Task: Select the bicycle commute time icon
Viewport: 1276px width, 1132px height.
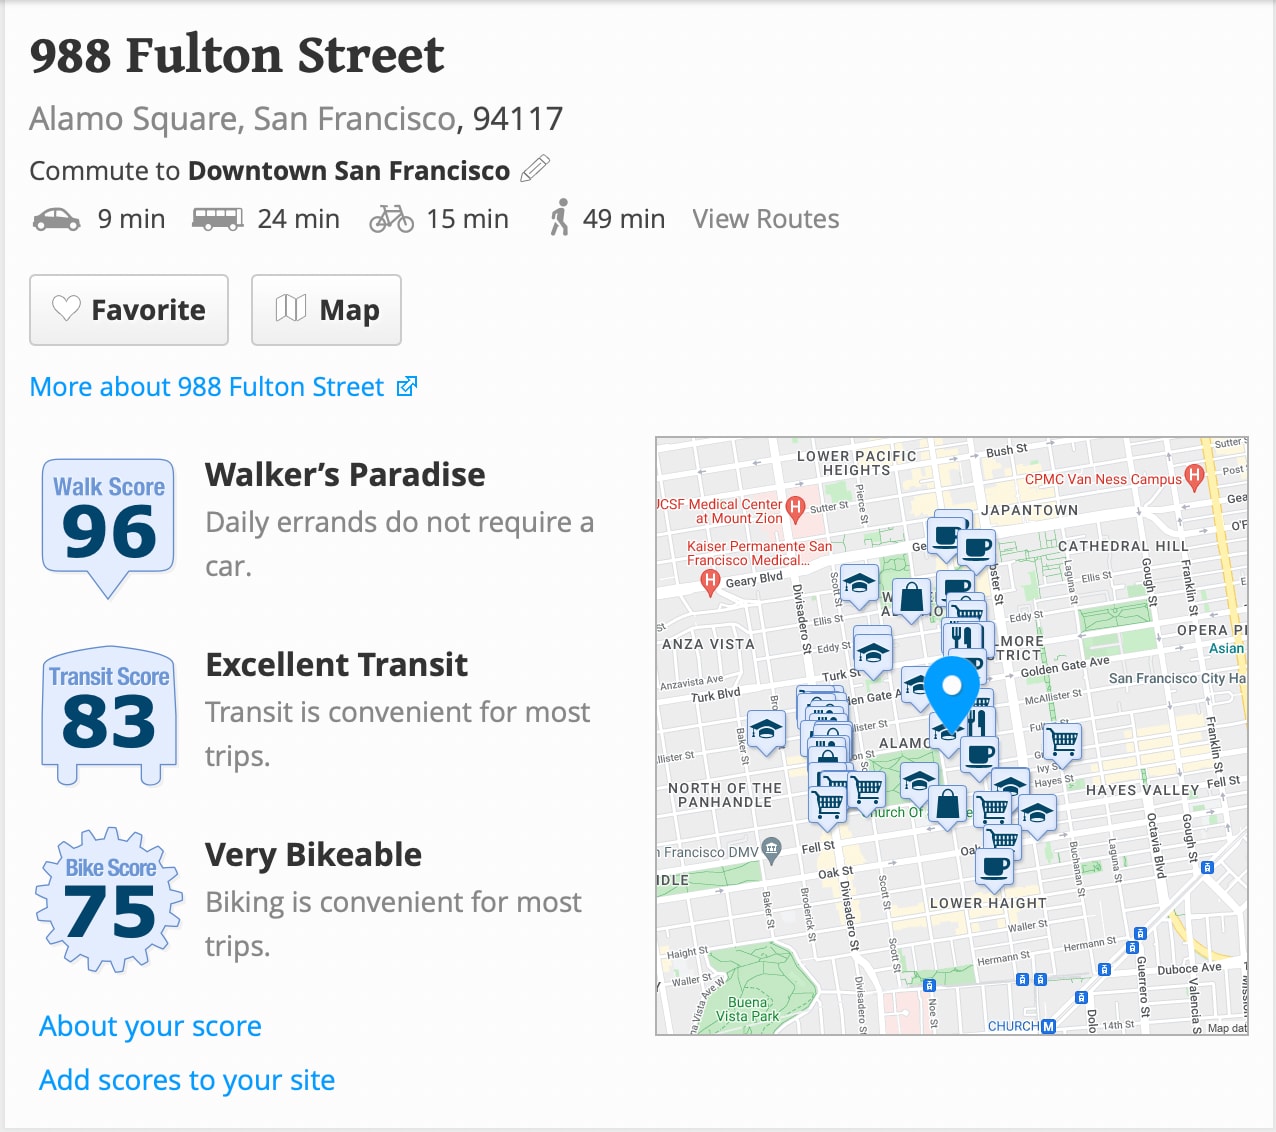Action: (391, 219)
